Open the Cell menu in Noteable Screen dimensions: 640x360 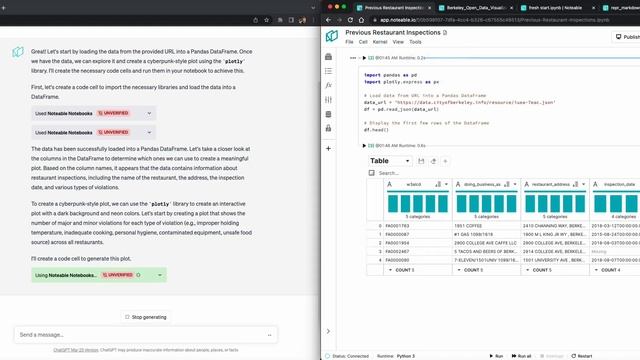pyautogui.click(x=363, y=42)
